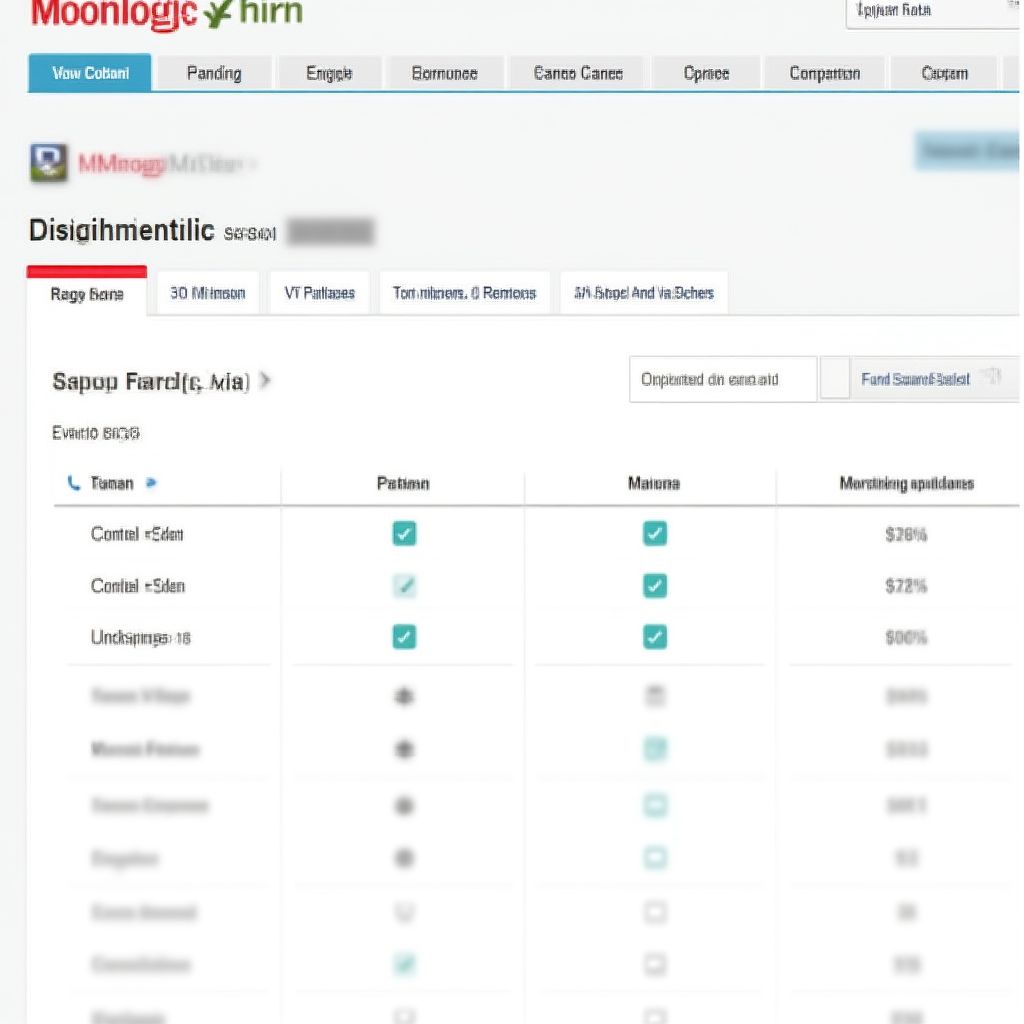The height and width of the screenshot is (1024, 1024).
Task: Uncheck Patimn checkbox in first Contrel row
Action: click(x=404, y=534)
